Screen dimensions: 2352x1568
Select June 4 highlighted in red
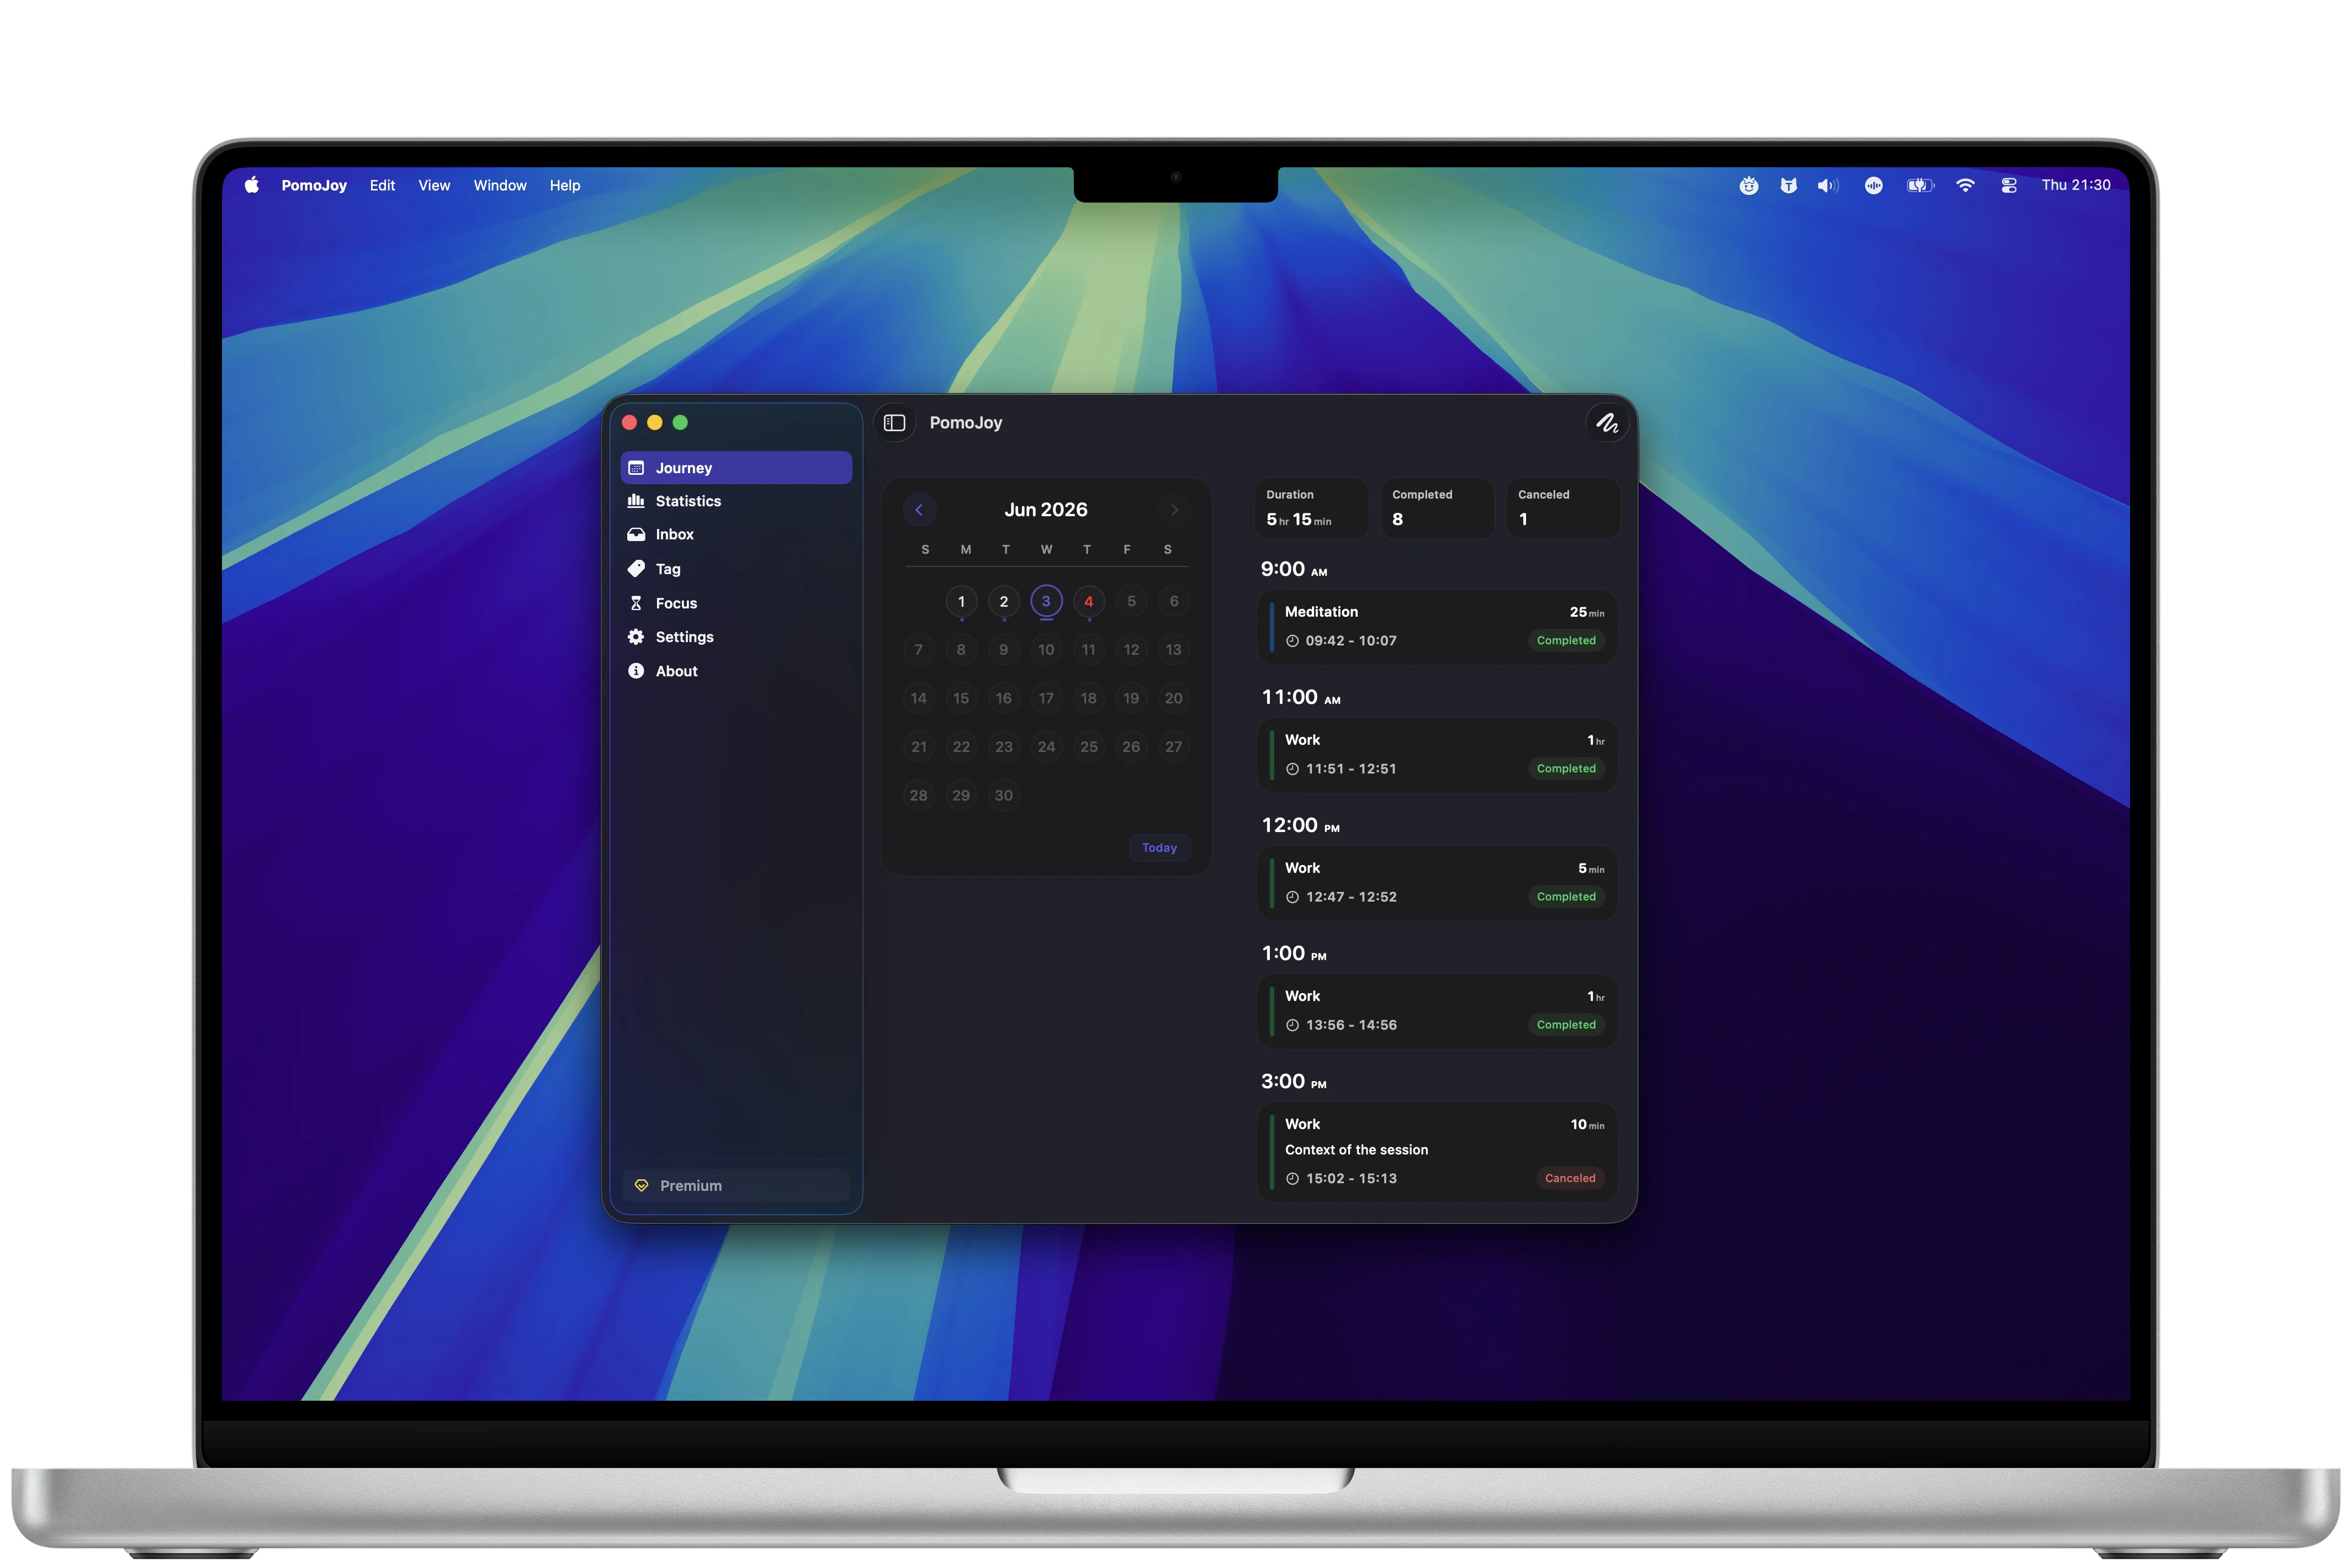pyautogui.click(x=1089, y=602)
